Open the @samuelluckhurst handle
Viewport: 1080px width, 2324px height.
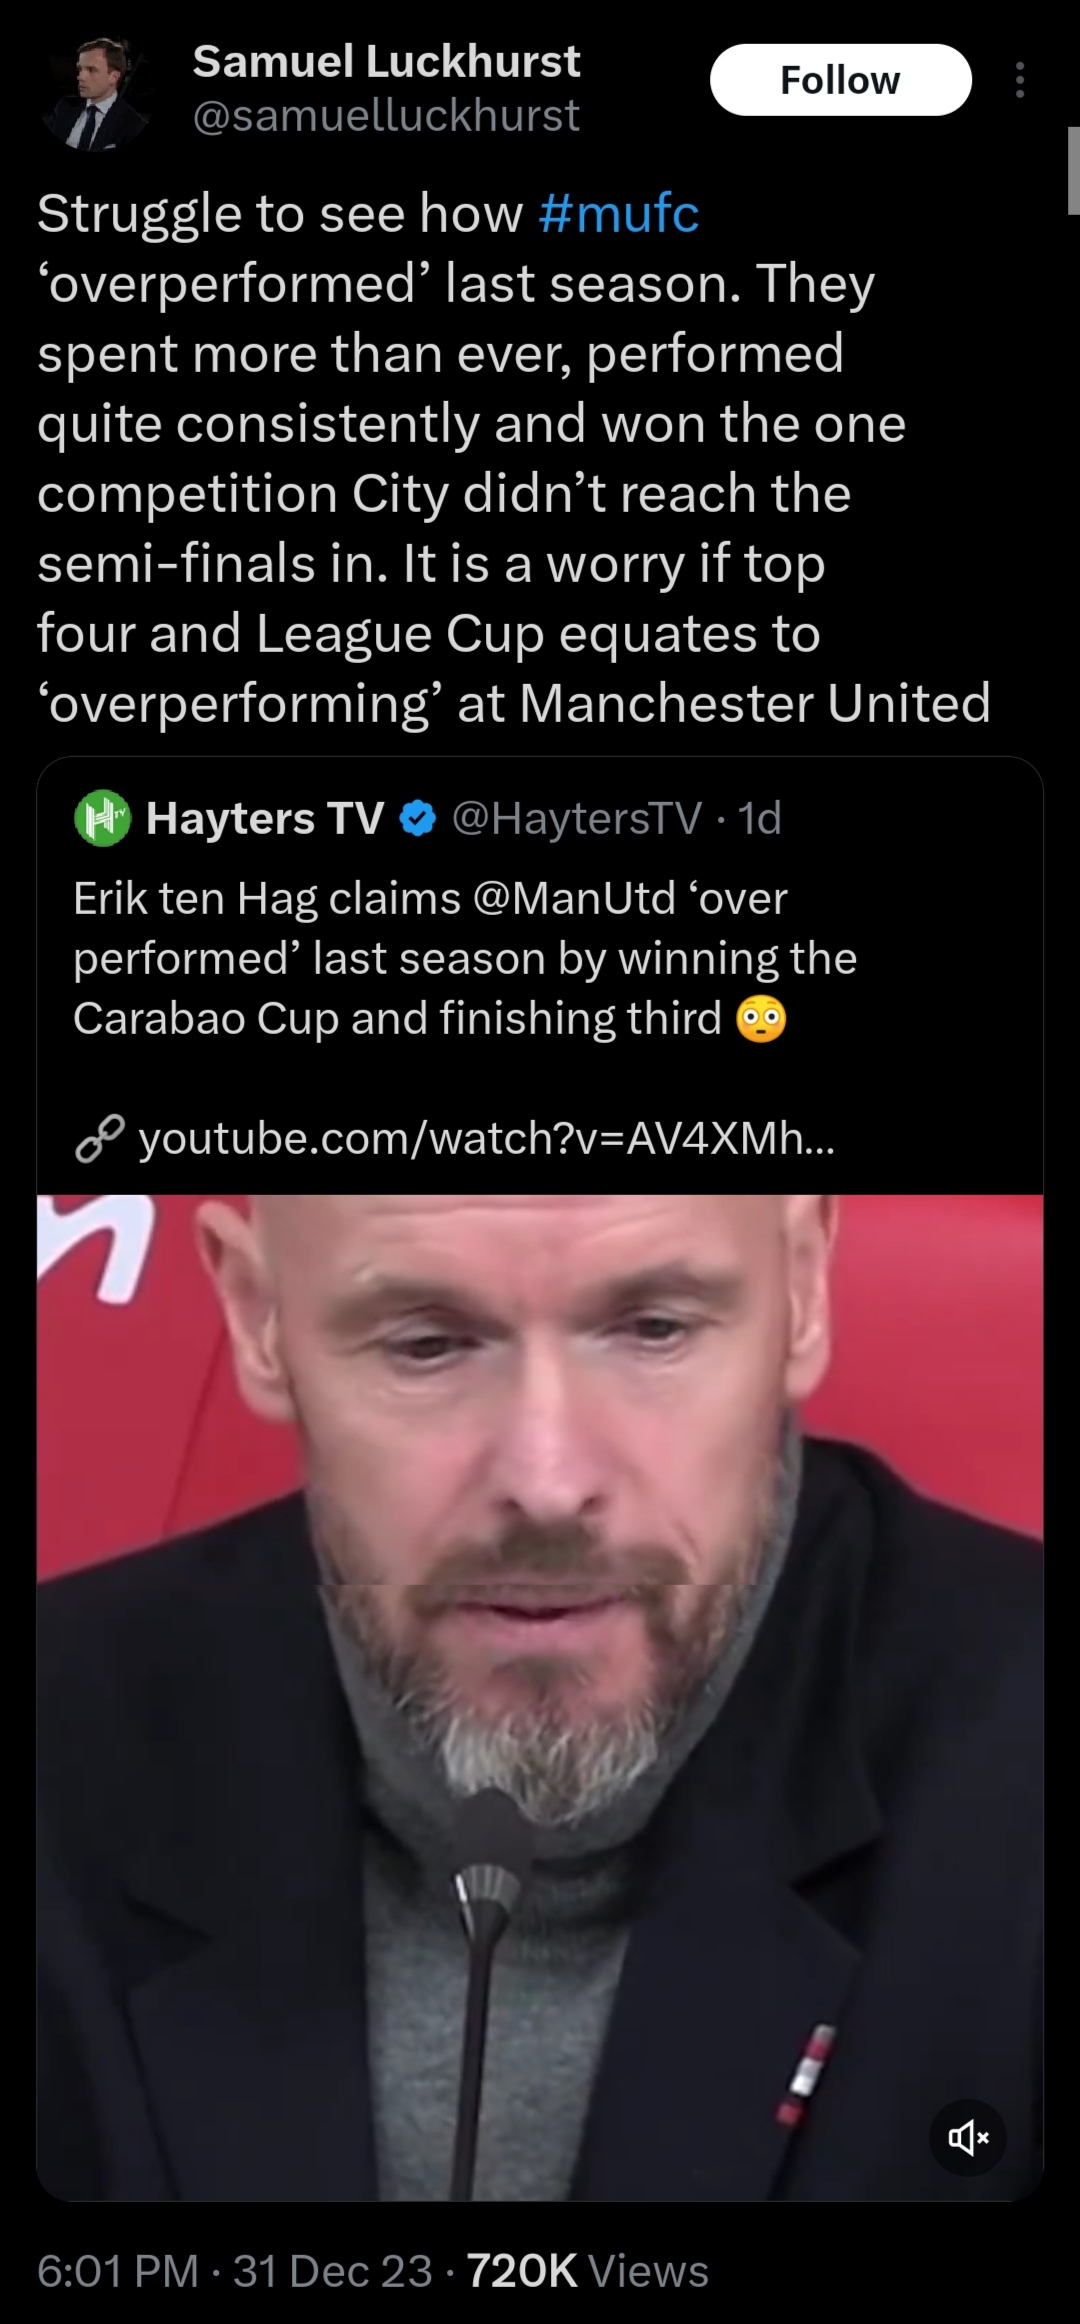coord(386,116)
